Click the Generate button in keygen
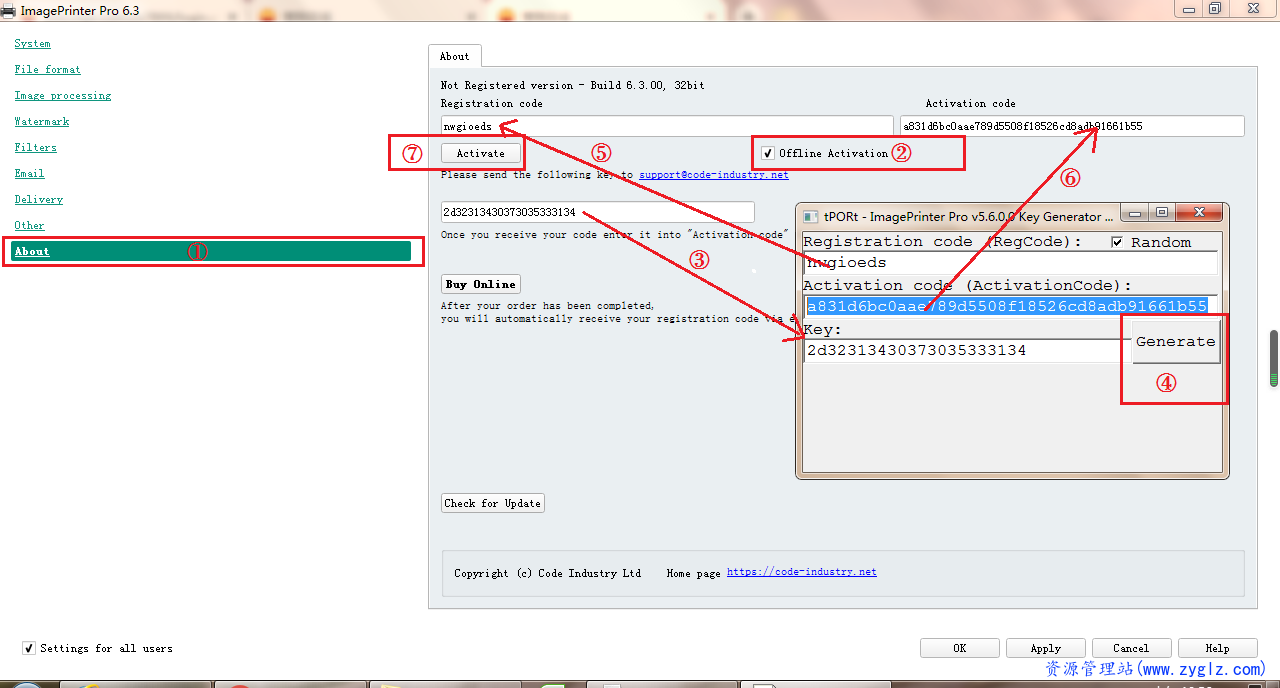The image size is (1280, 688). tap(1176, 341)
